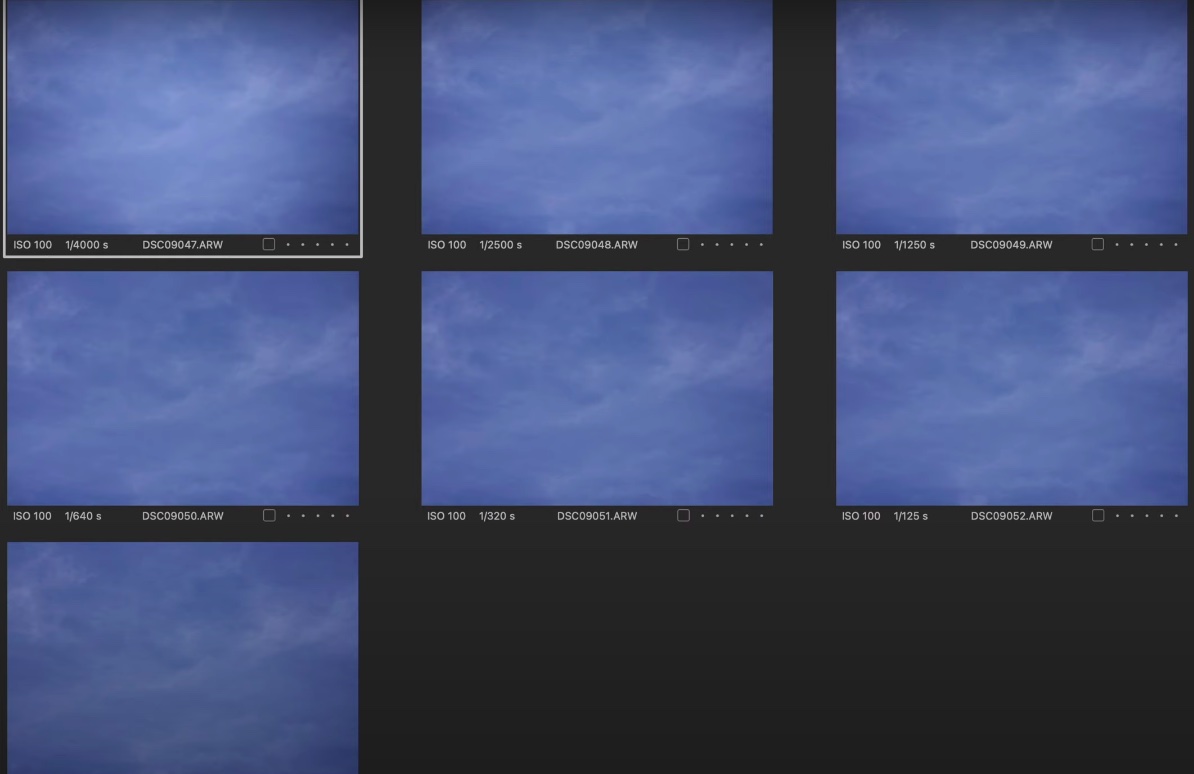Image resolution: width=1194 pixels, height=774 pixels.
Task: Click ISO 100 label under DSC09051.ARW image
Action: 446,516
